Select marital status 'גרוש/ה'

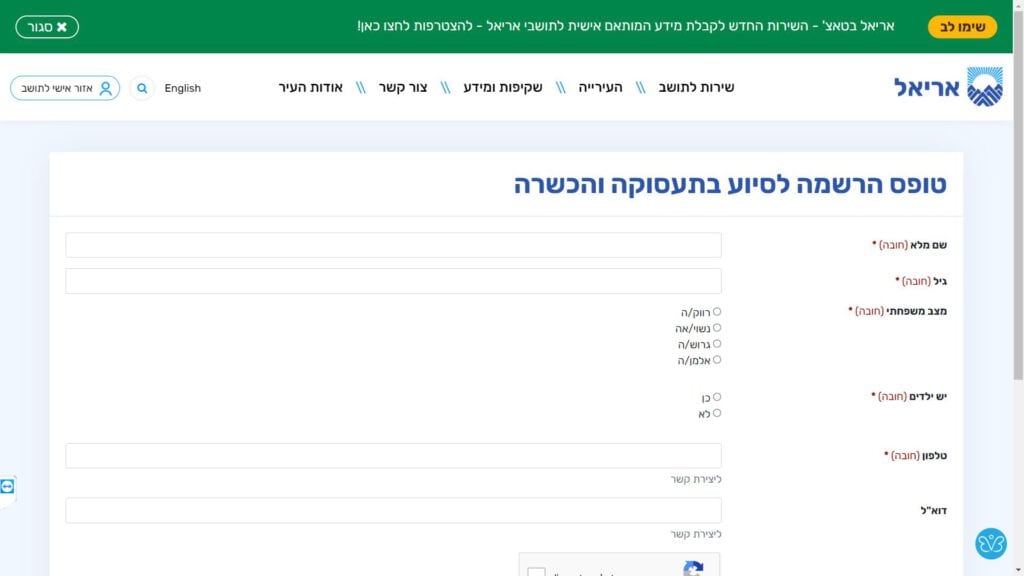coord(717,344)
